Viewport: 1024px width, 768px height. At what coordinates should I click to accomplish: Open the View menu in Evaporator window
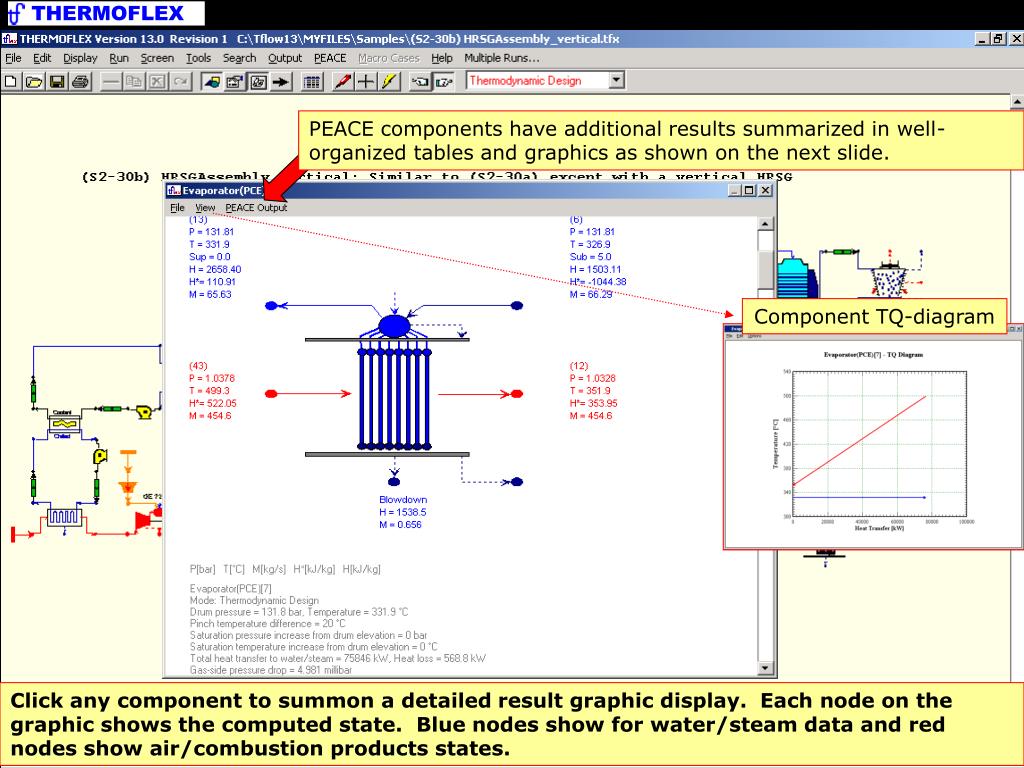click(205, 208)
